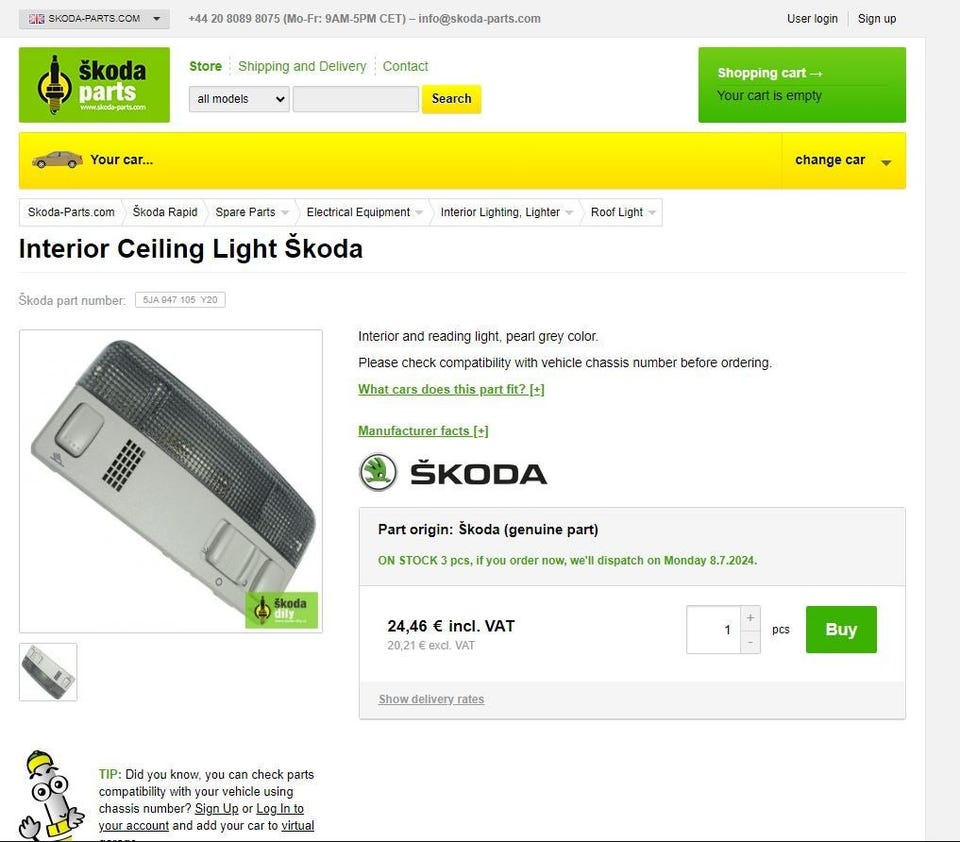This screenshot has height=842, width=960.
Task: Expand Manufacturer facts section
Action: (x=423, y=431)
